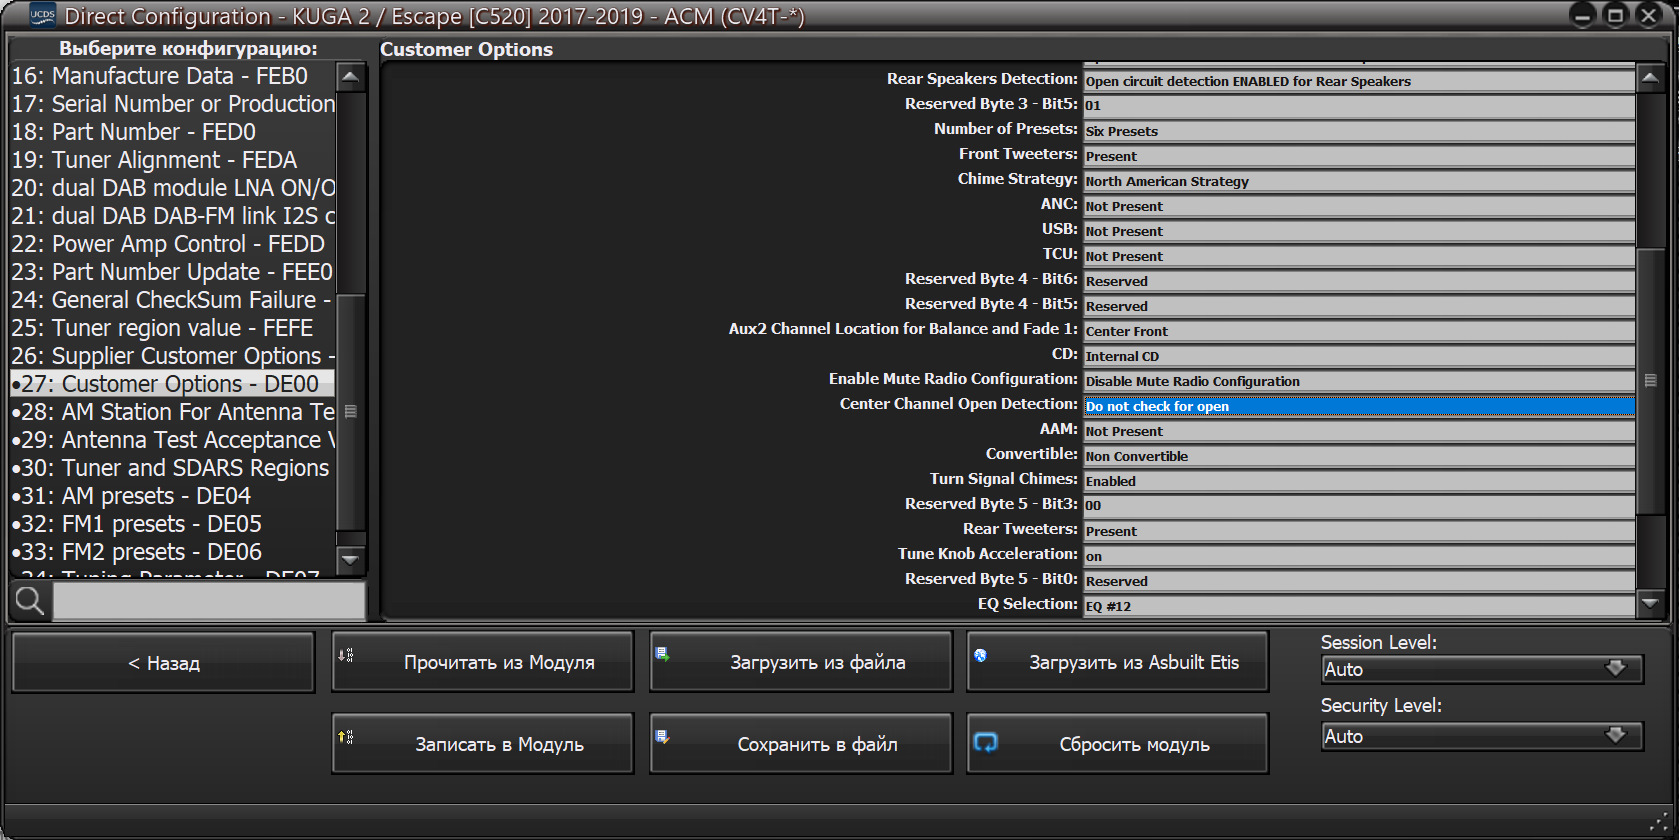
Task: Close the Direct Configuration window
Action: coord(1648,15)
